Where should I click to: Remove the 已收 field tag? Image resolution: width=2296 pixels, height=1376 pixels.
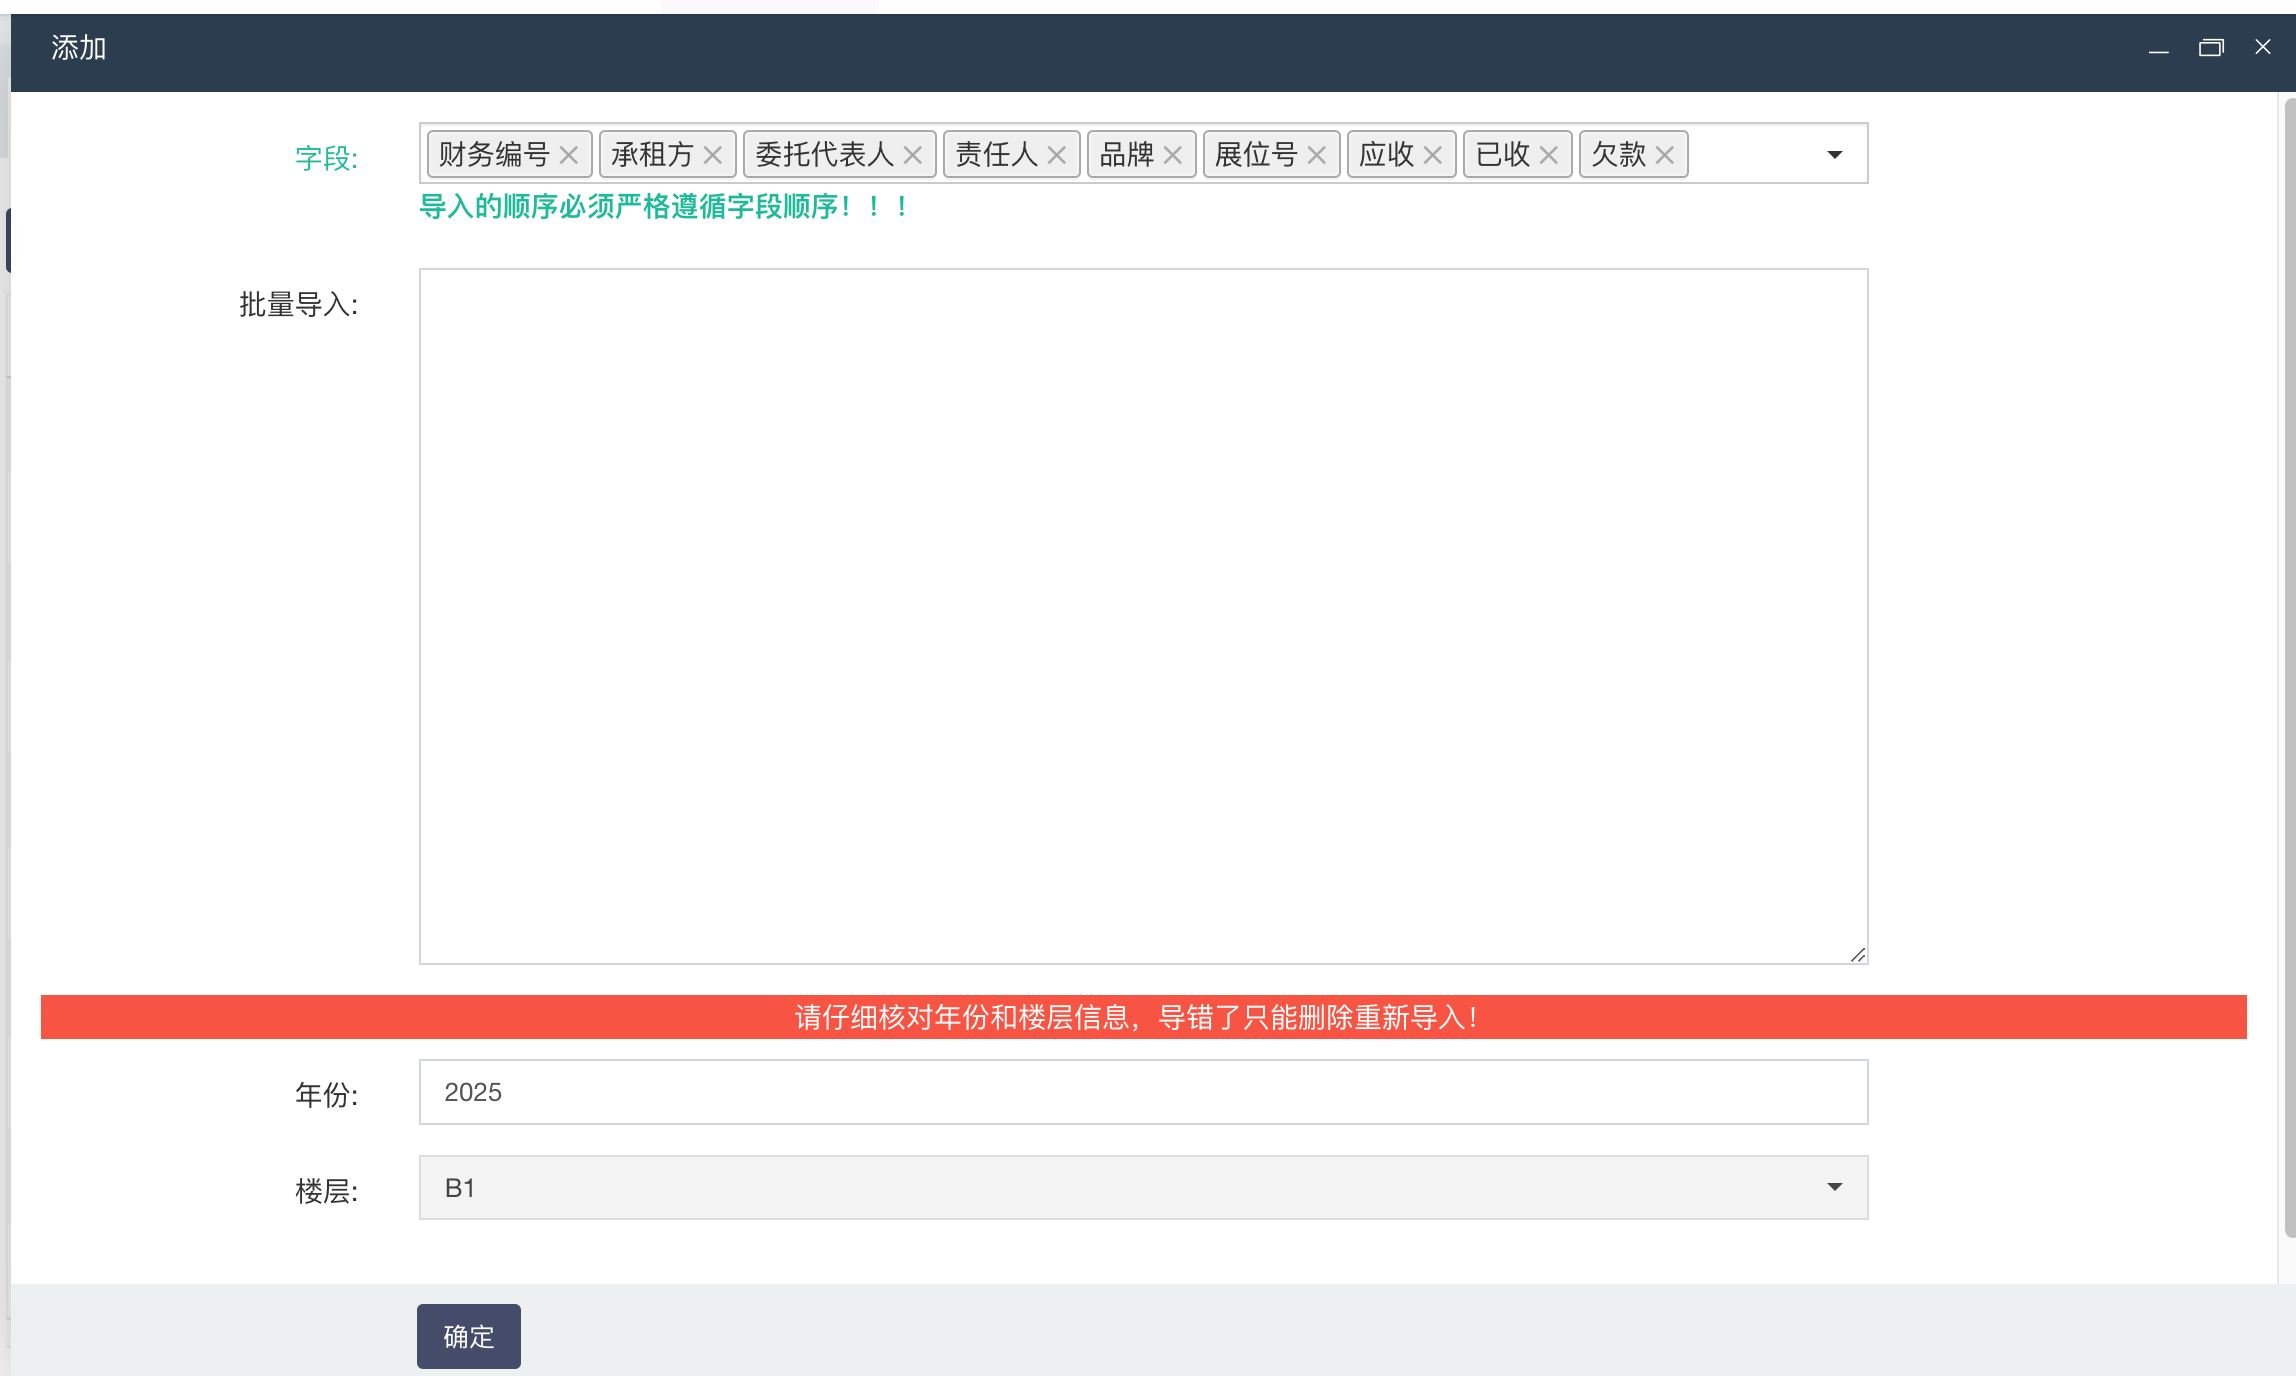pos(1549,155)
